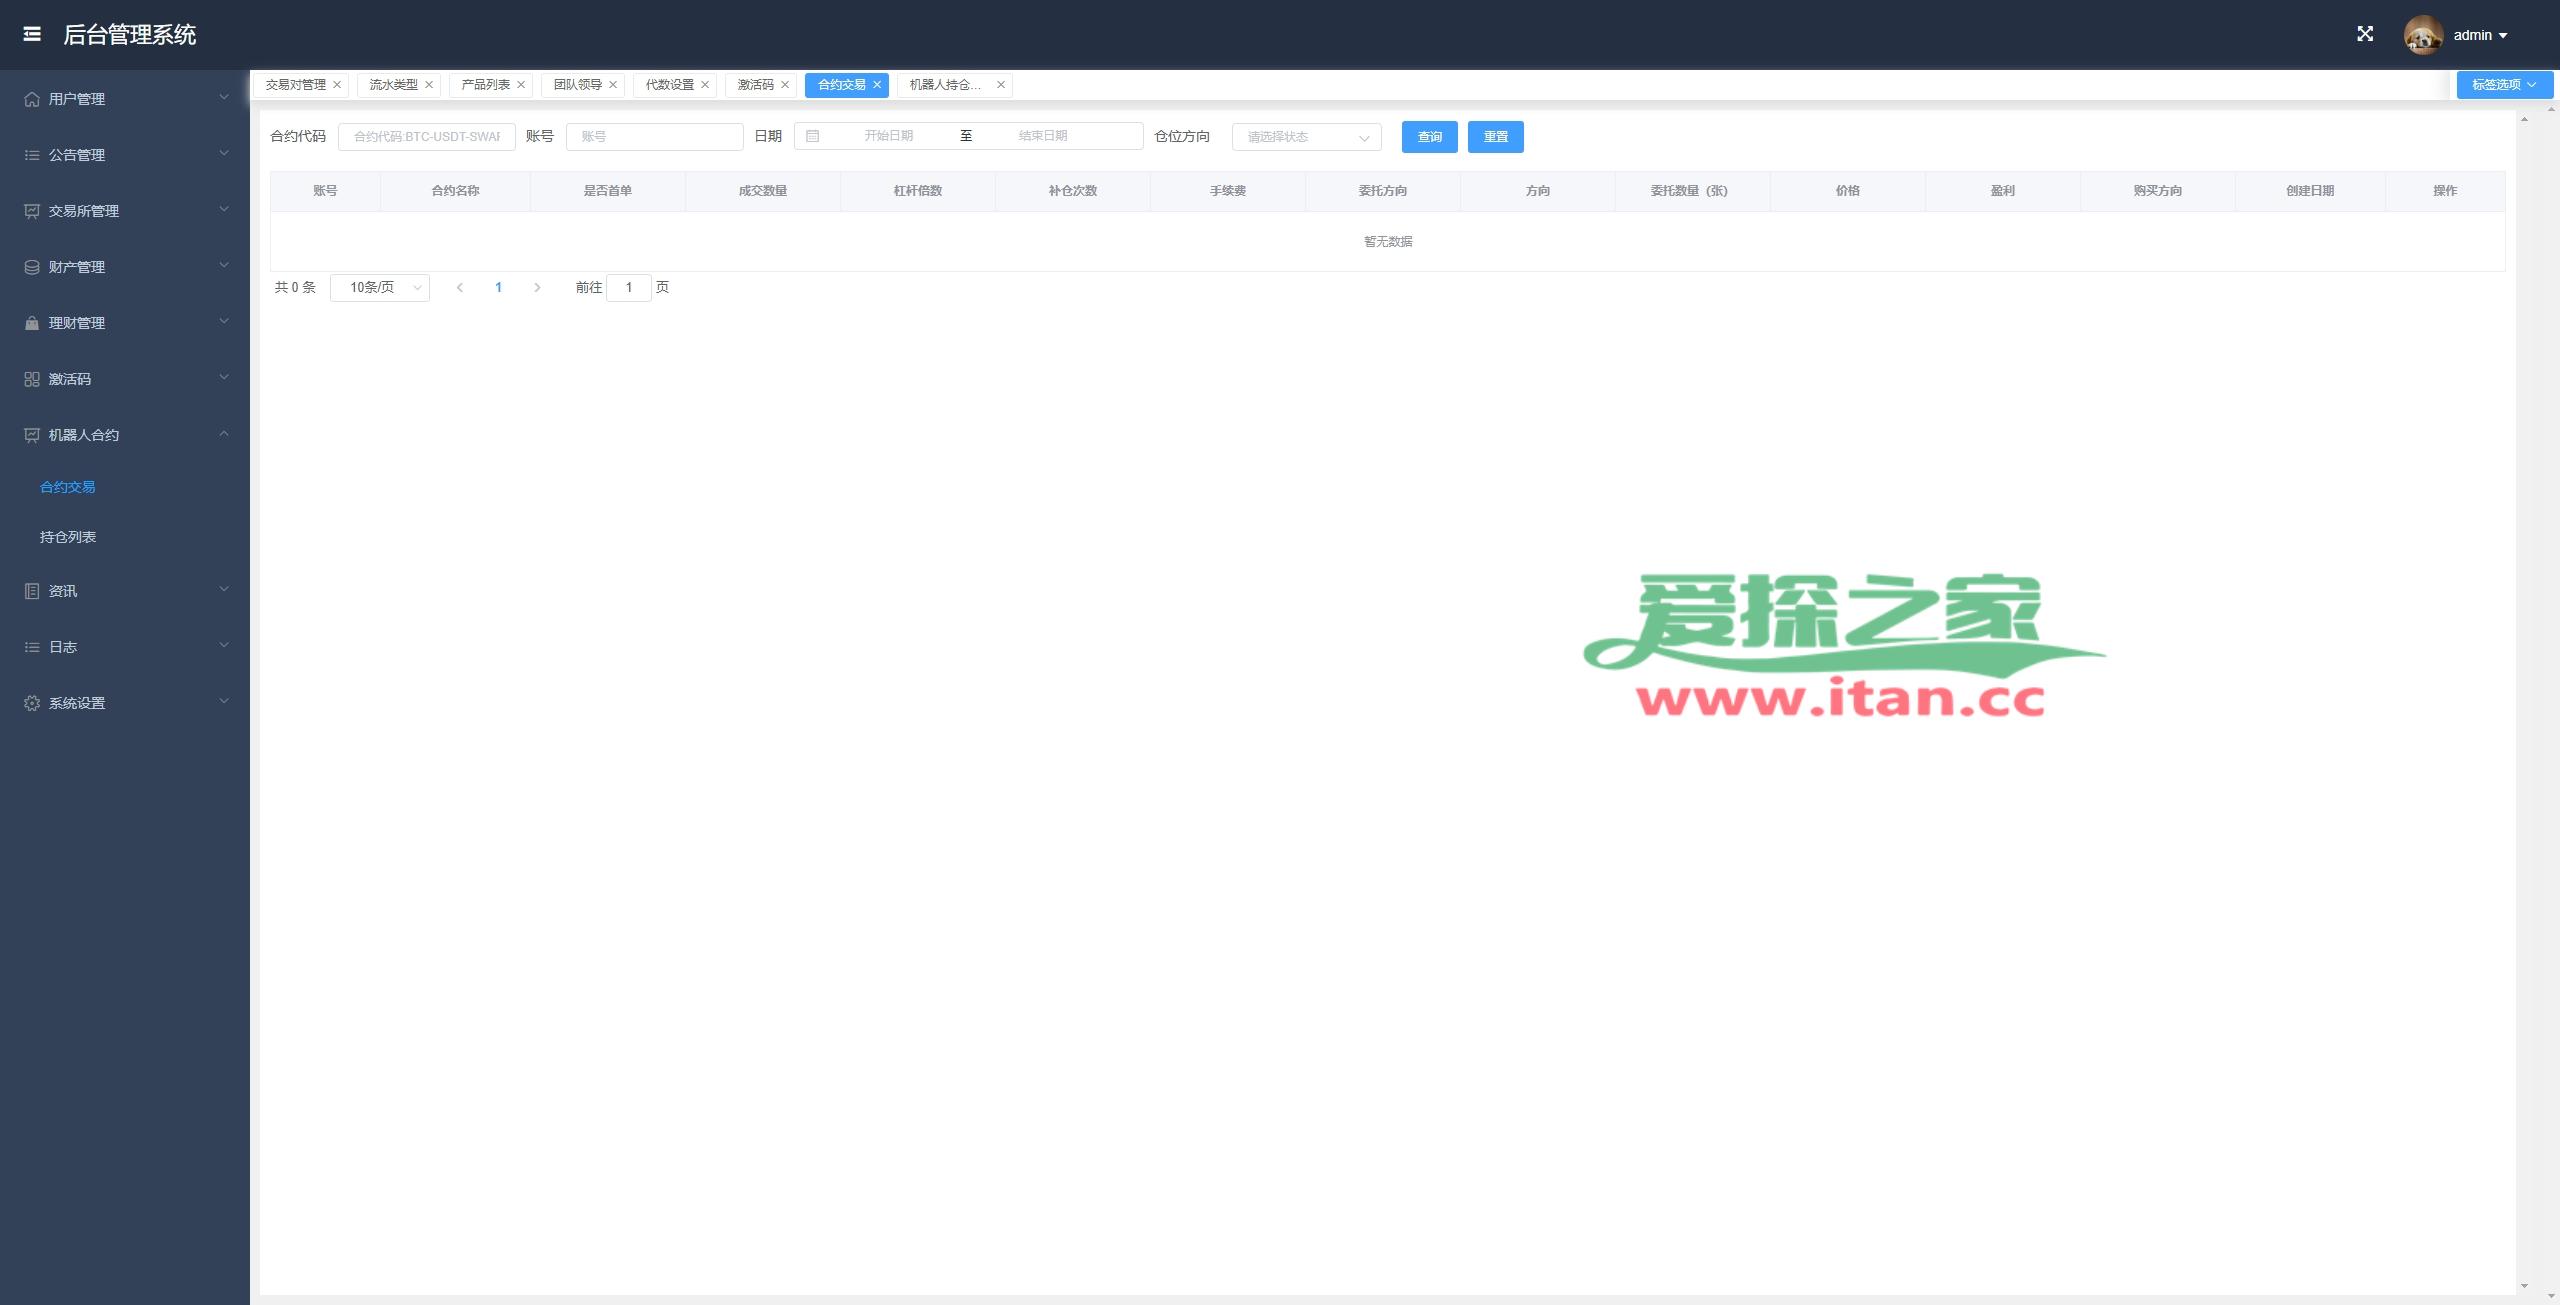This screenshot has height=1305, width=2560.
Task: Select 持仓列表 in the sidebar
Action: click(68, 537)
